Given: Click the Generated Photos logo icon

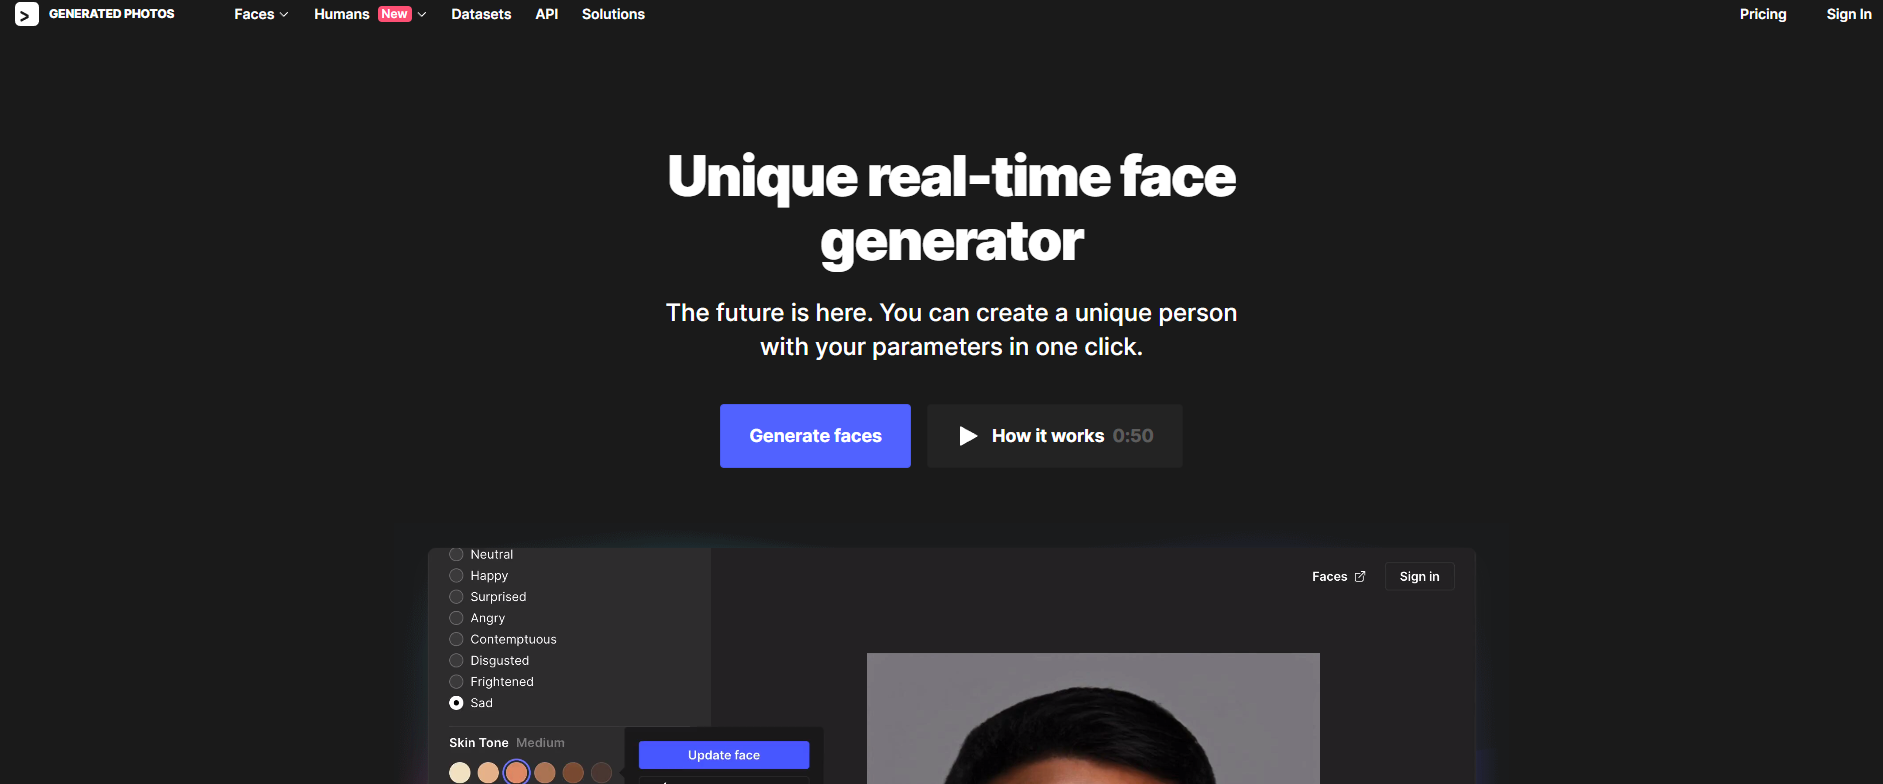Looking at the screenshot, I should click(x=27, y=14).
